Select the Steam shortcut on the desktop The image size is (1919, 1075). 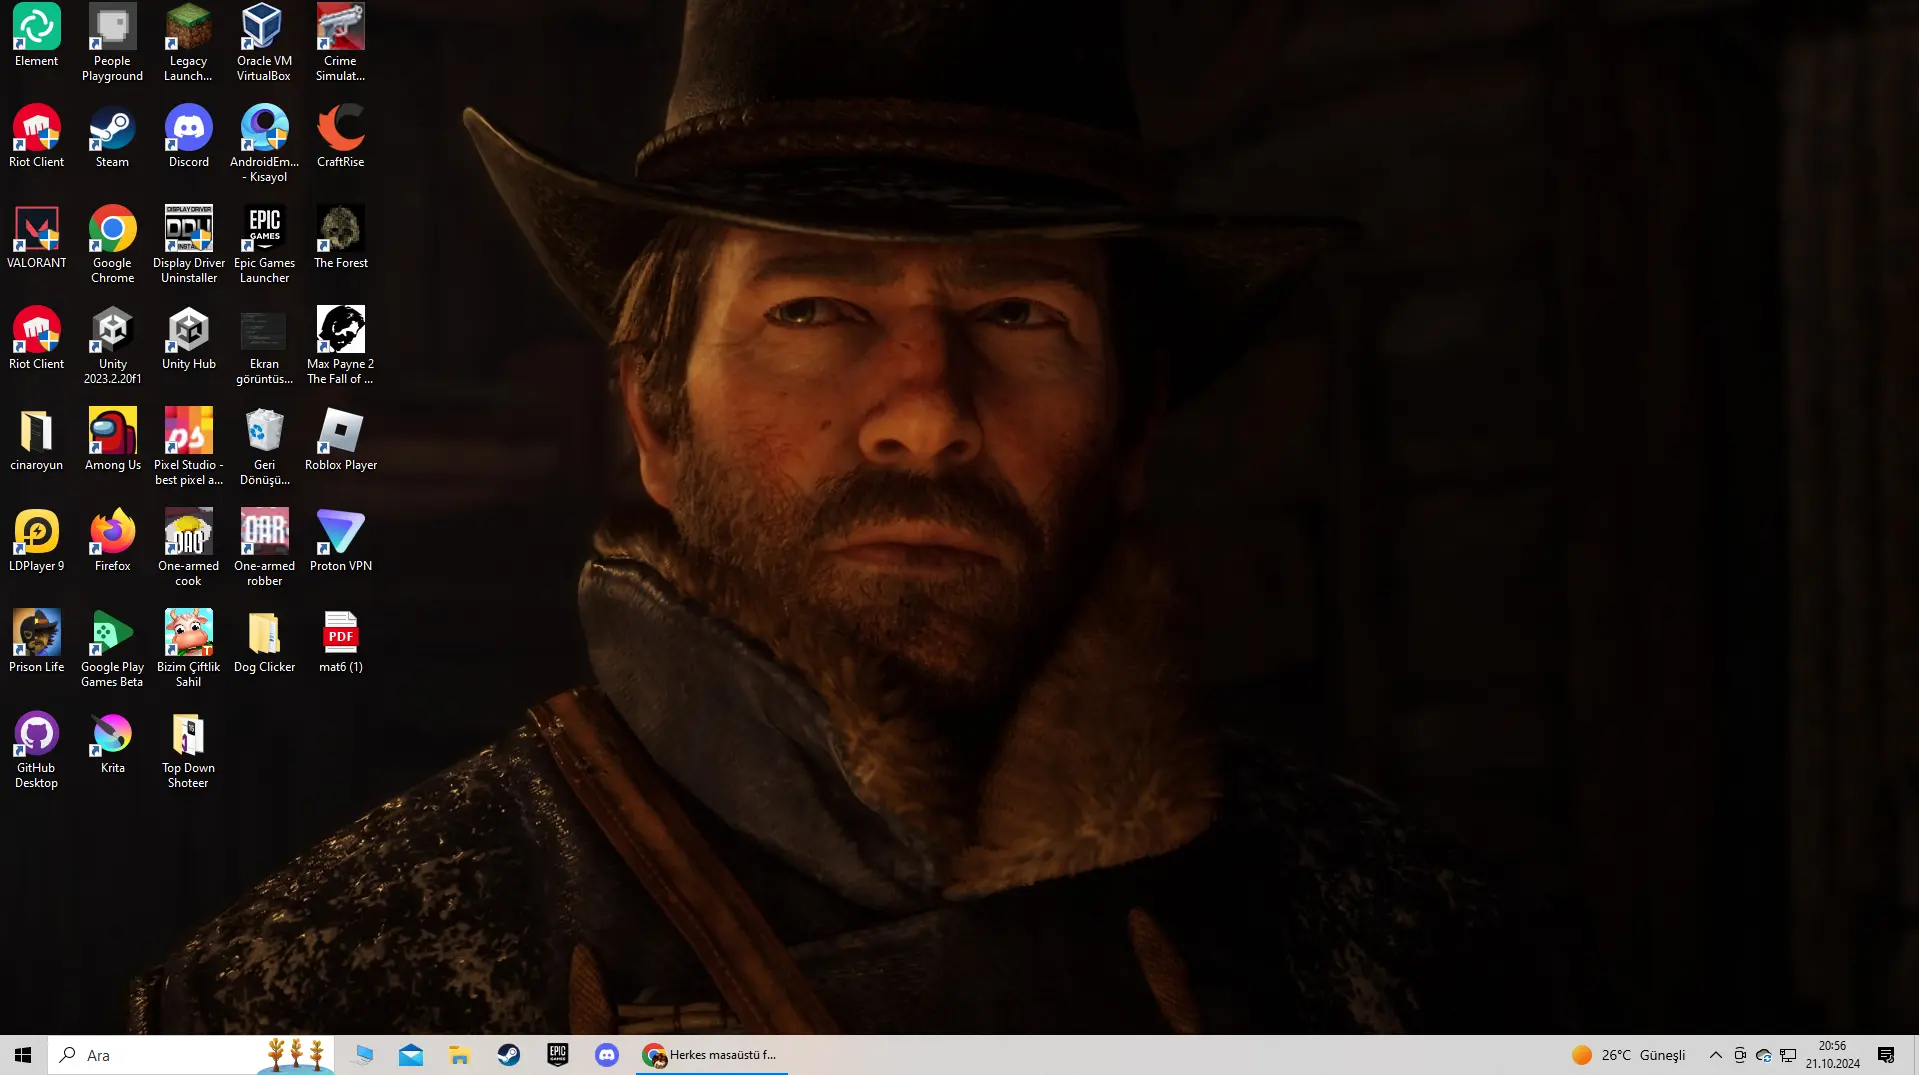pos(112,137)
